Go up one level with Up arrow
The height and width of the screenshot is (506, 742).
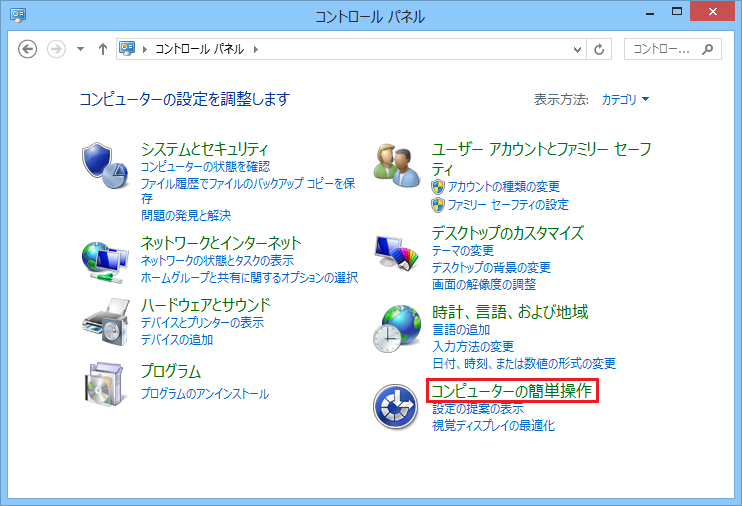pos(103,49)
